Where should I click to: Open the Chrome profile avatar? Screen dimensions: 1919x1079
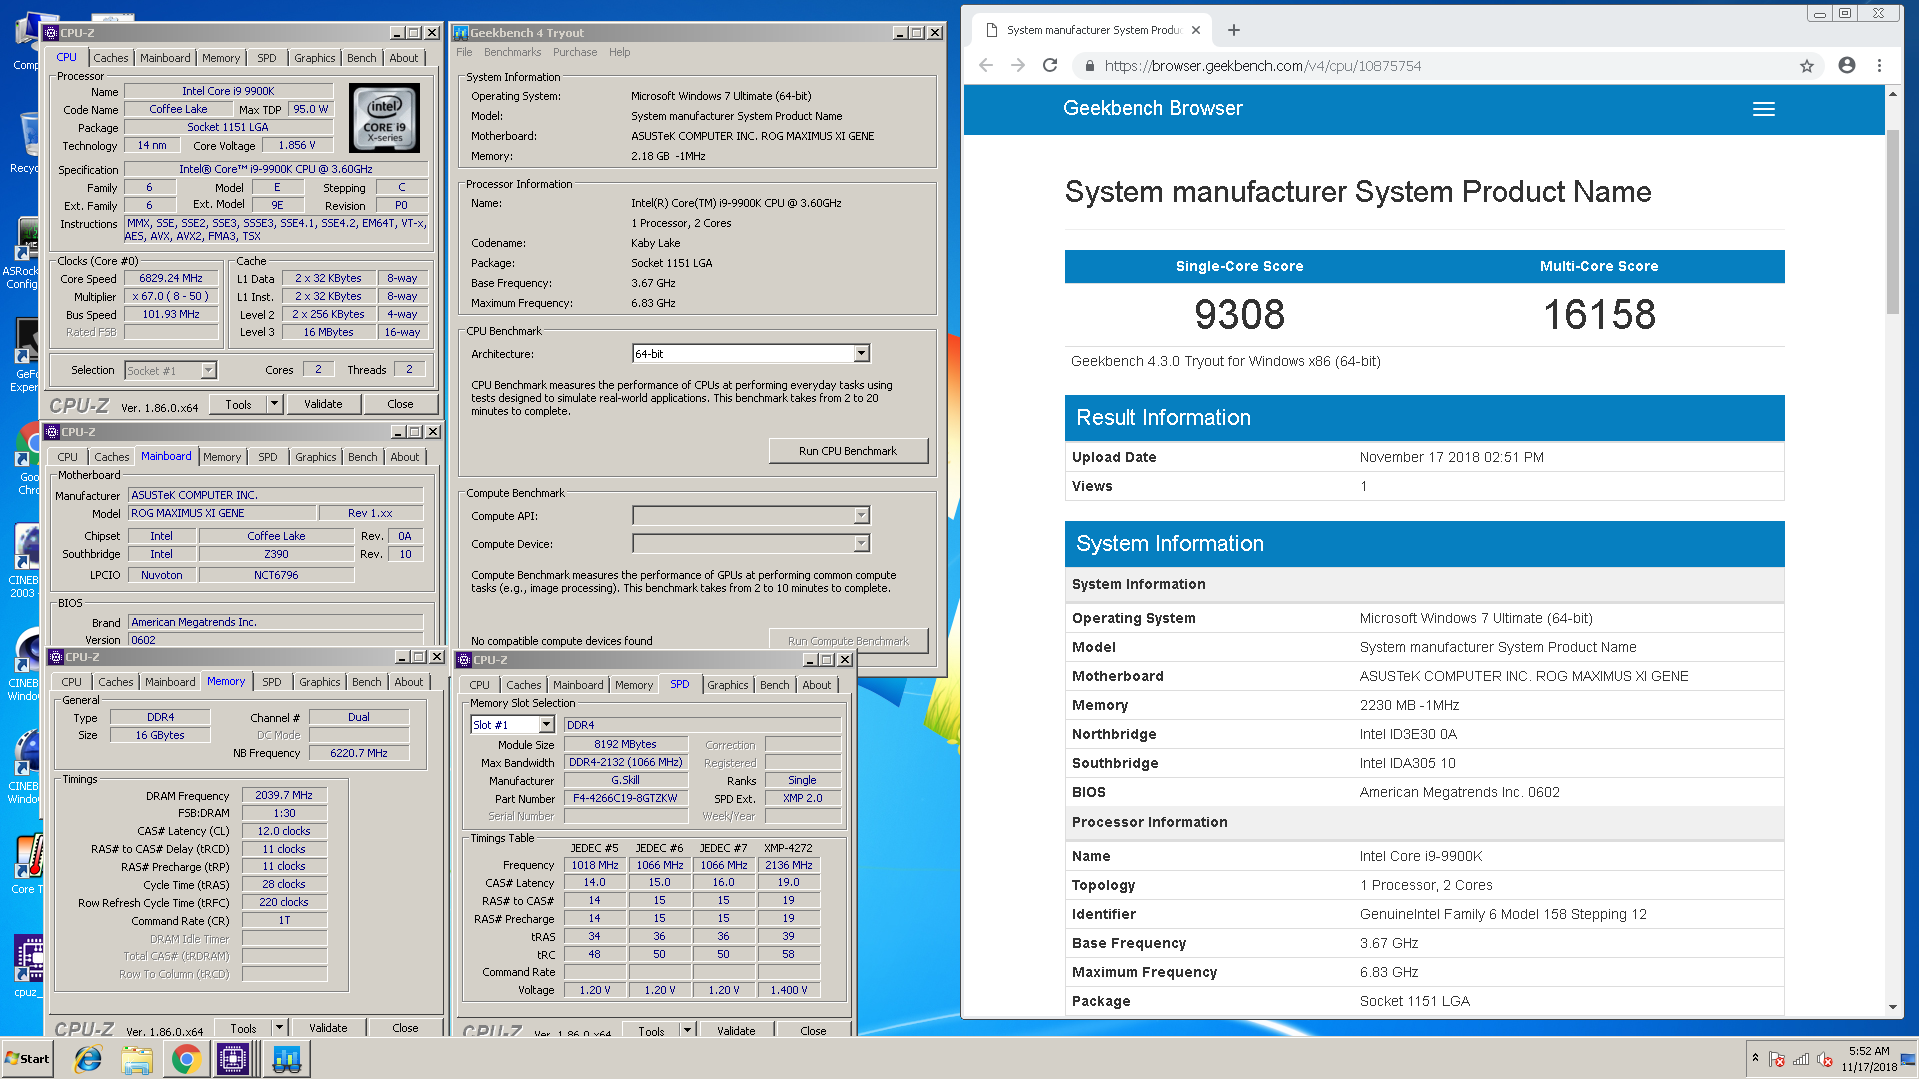click(1847, 65)
